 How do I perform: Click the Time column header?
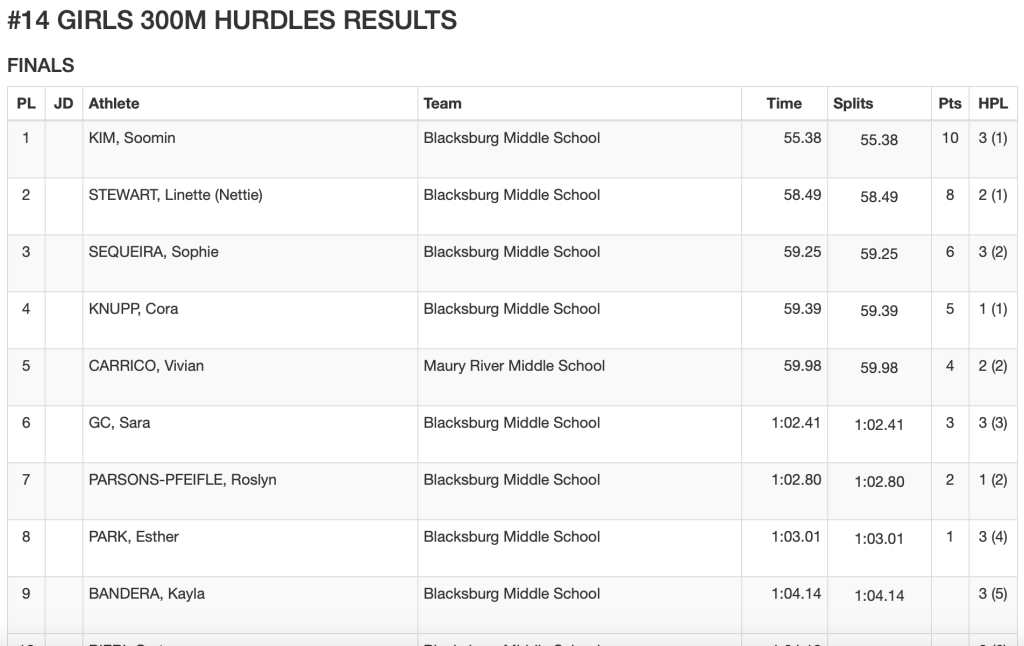(784, 103)
